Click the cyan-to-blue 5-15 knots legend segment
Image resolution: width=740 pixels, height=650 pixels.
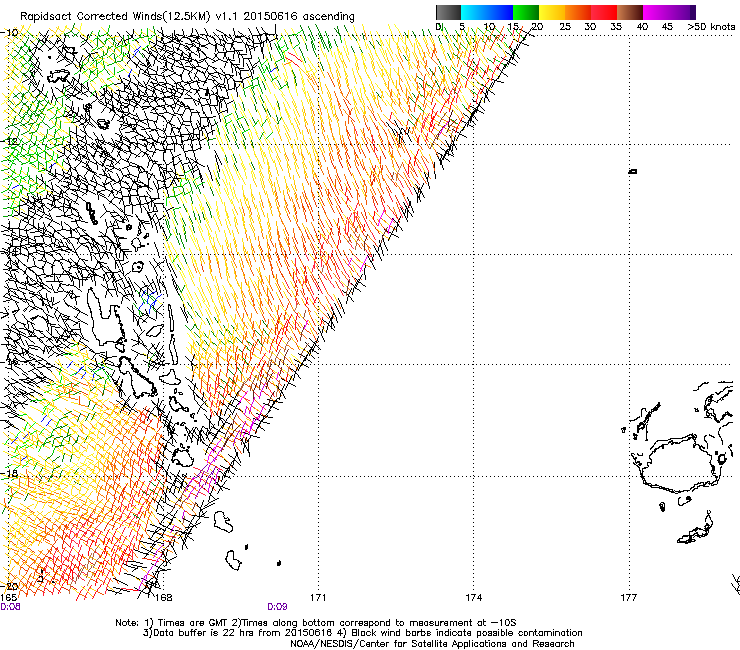487,12
